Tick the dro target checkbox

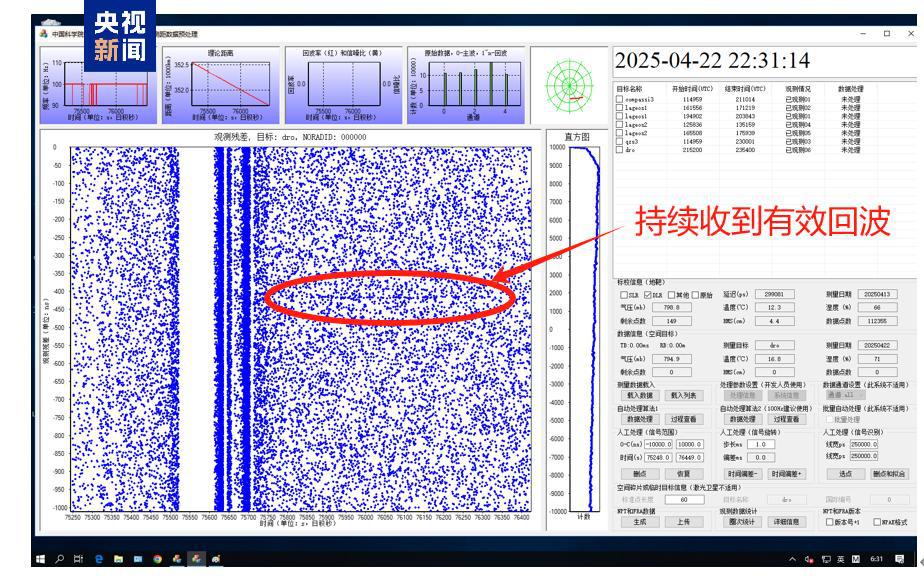pos(619,150)
